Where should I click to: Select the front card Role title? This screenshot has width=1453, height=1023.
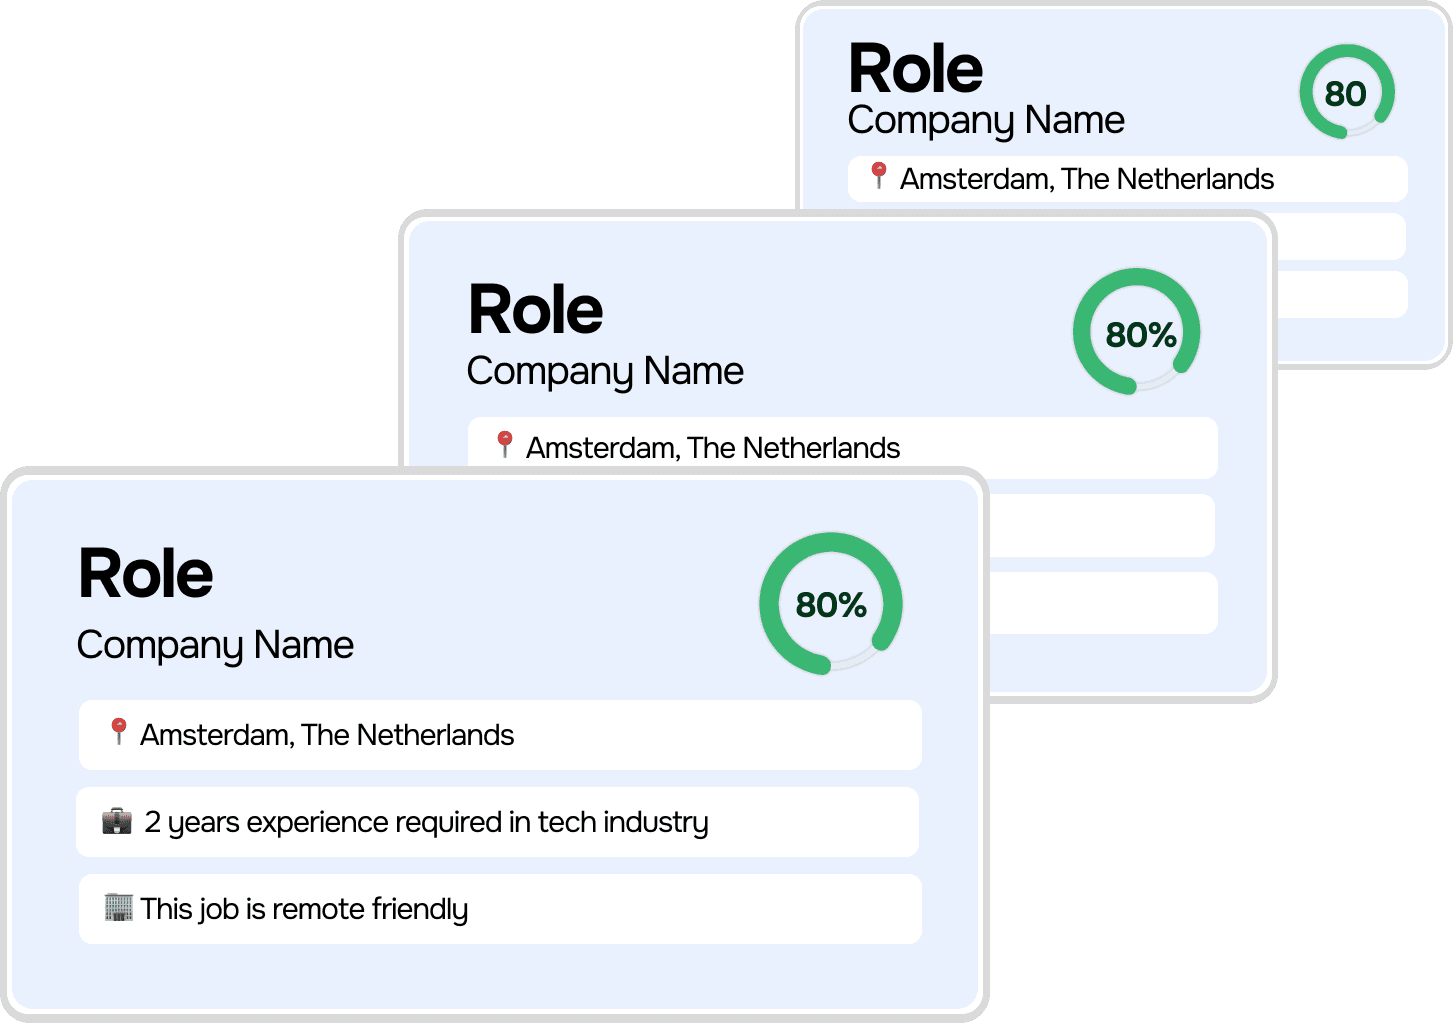click(146, 574)
